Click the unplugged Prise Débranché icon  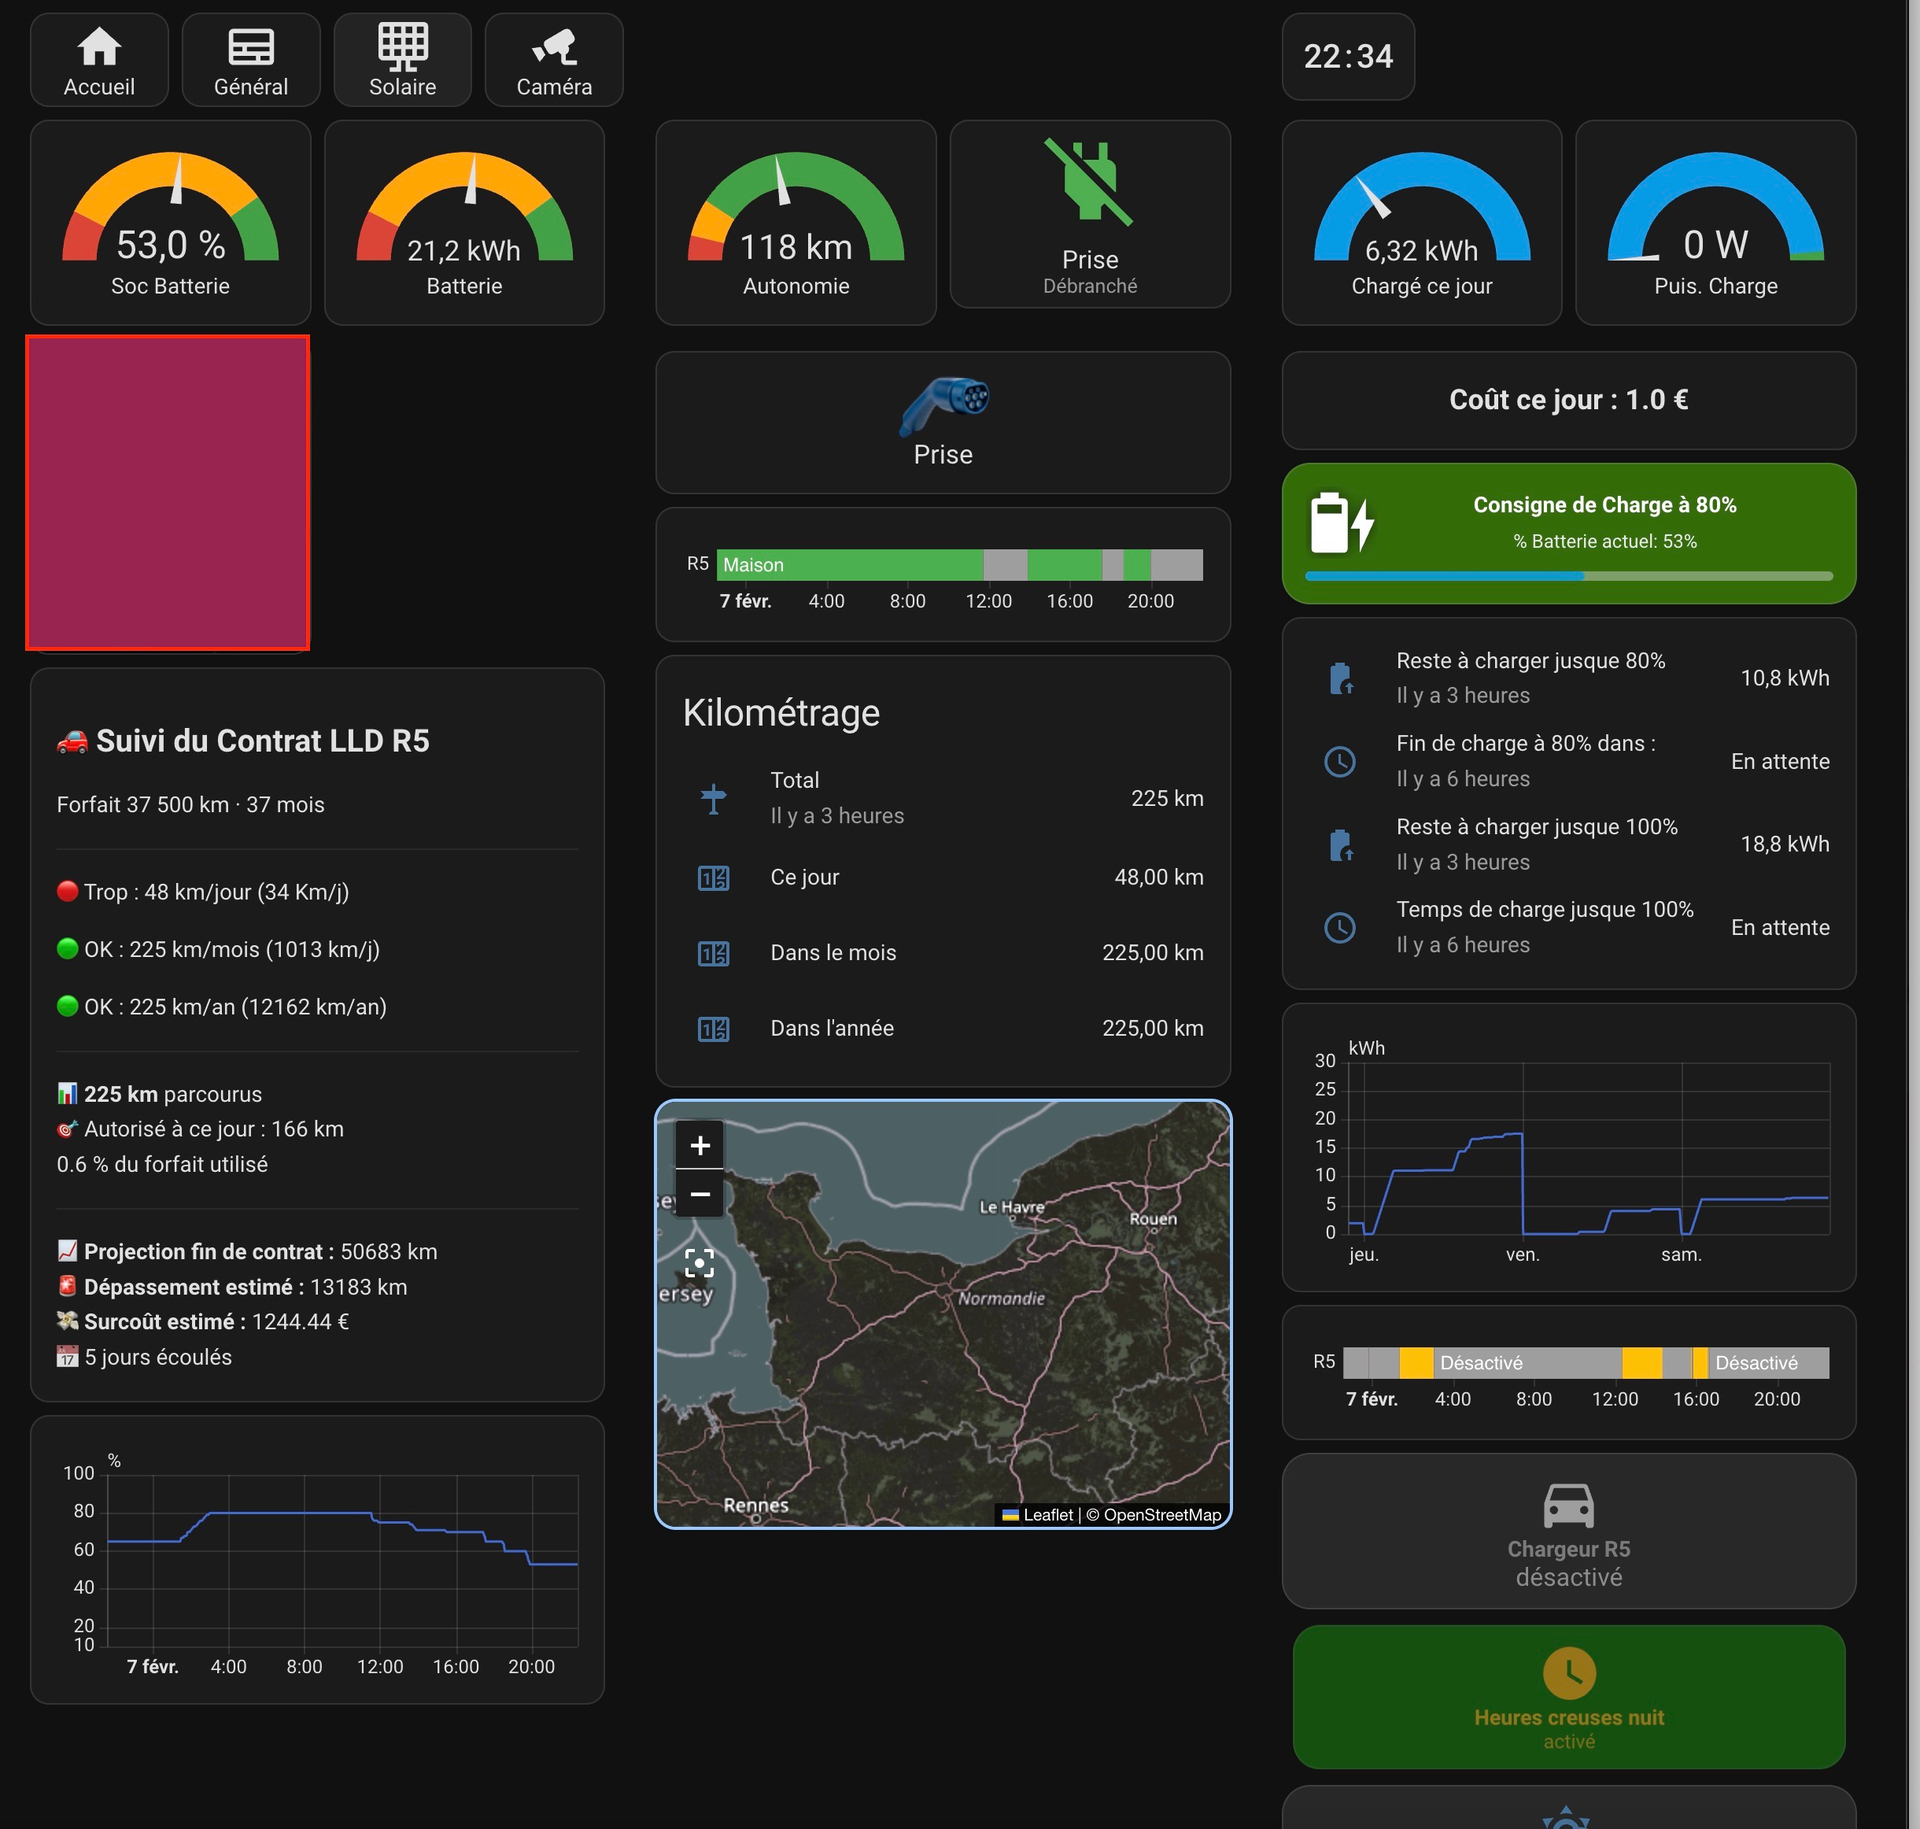[1089, 183]
